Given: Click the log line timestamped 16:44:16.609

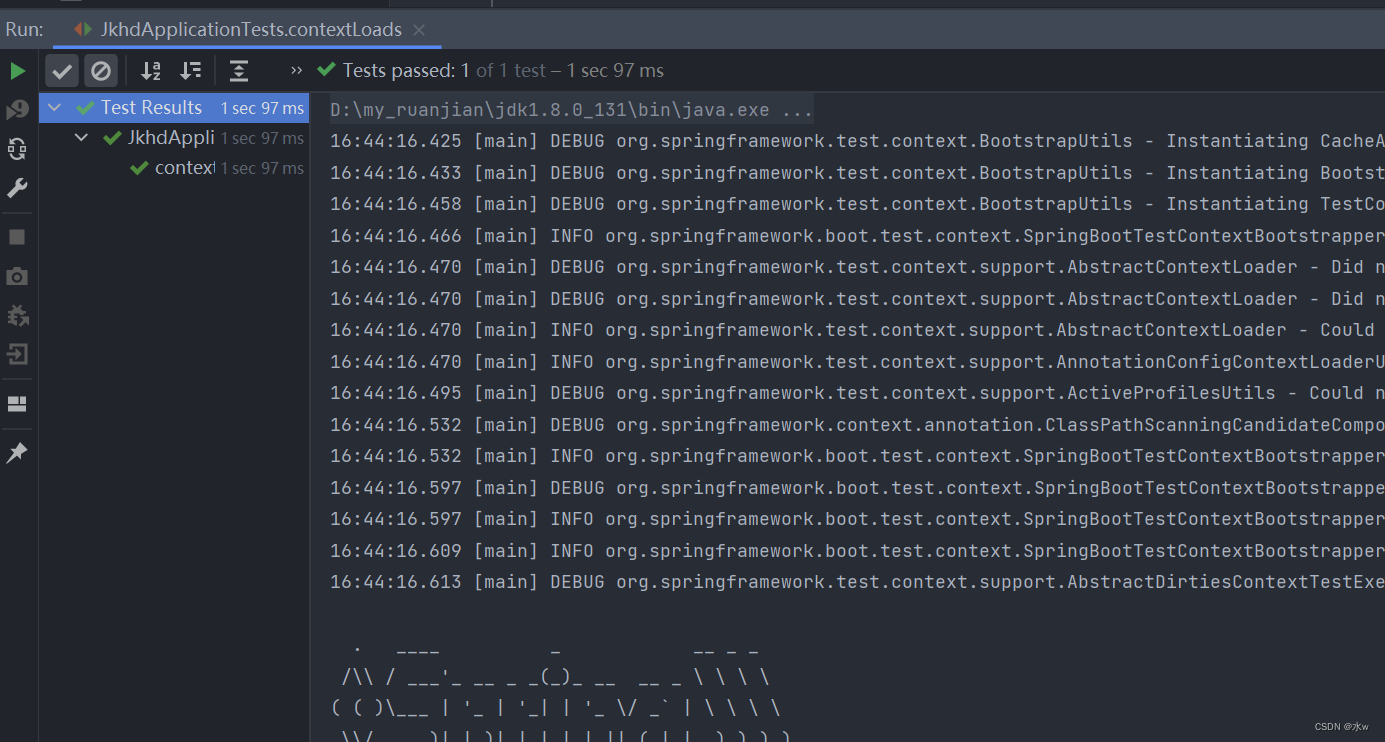Looking at the screenshot, I should point(857,551).
